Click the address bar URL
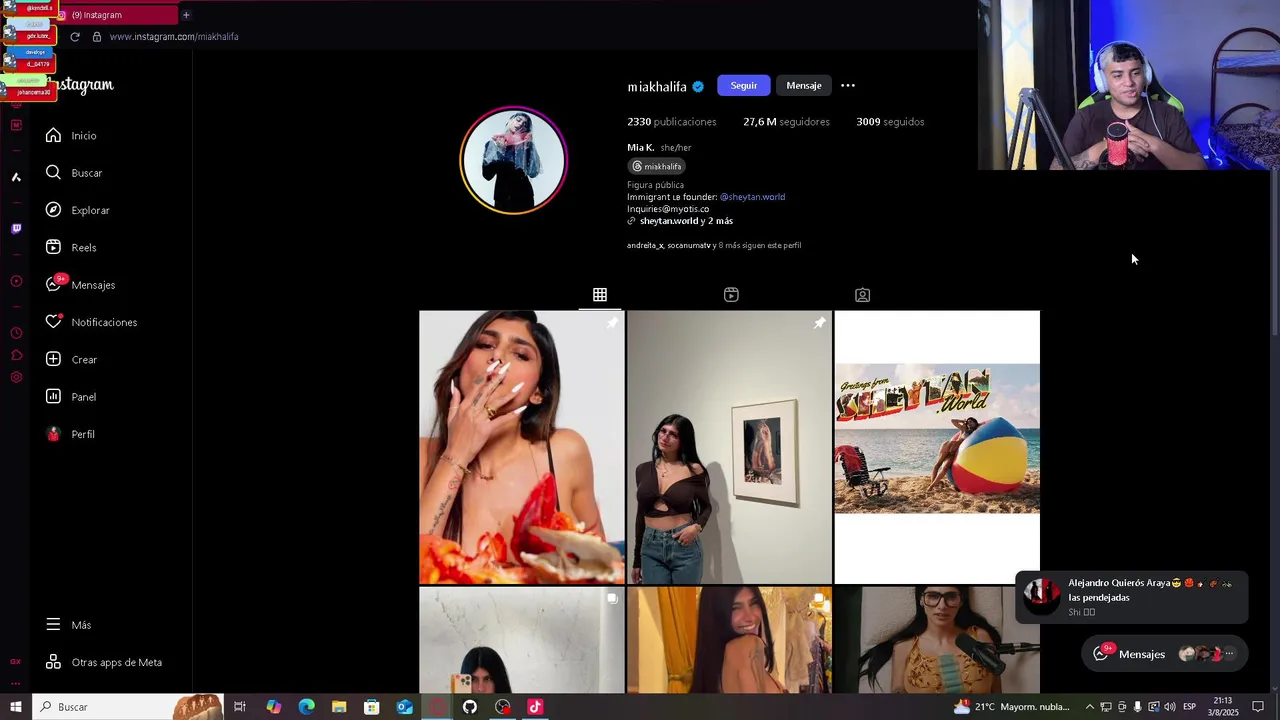The width and height of the screenshot is (1280, 720). tap(174, 37)
